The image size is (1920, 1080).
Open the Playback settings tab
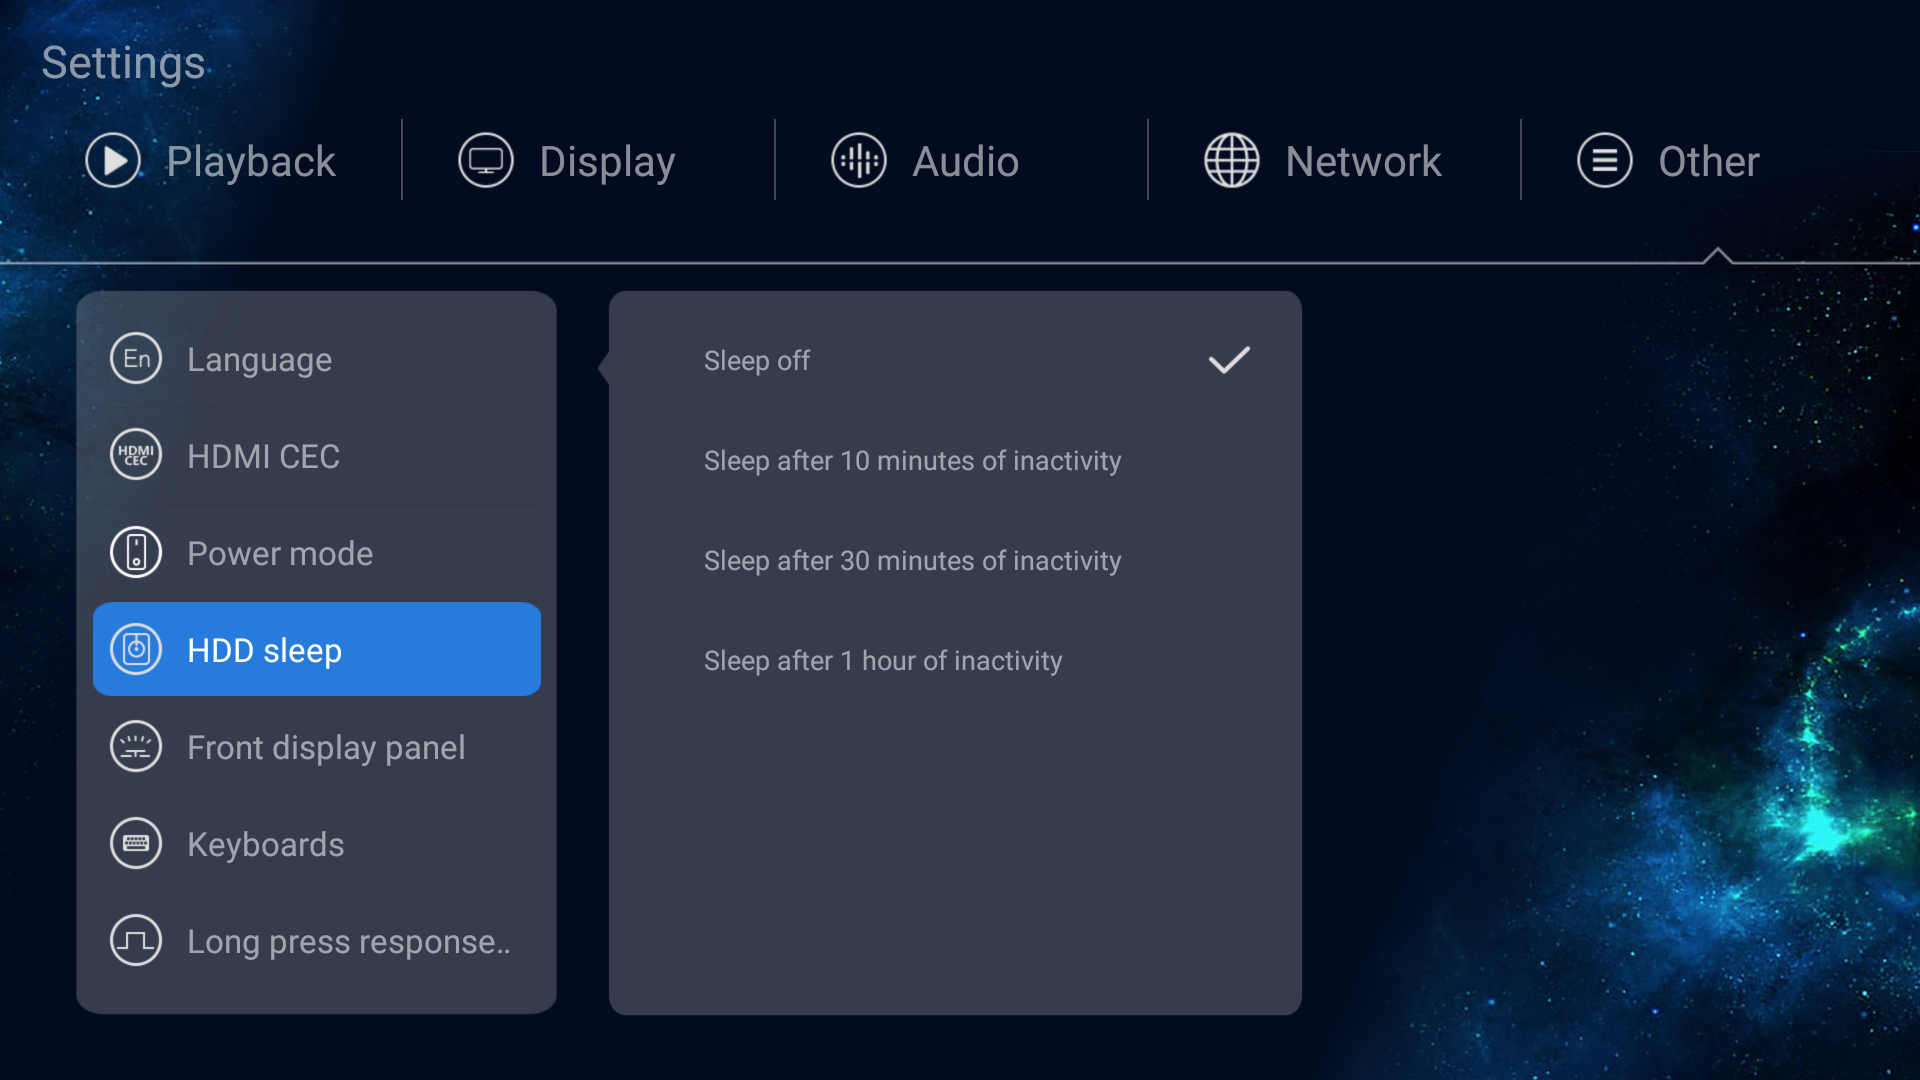(x=211, y=161)
